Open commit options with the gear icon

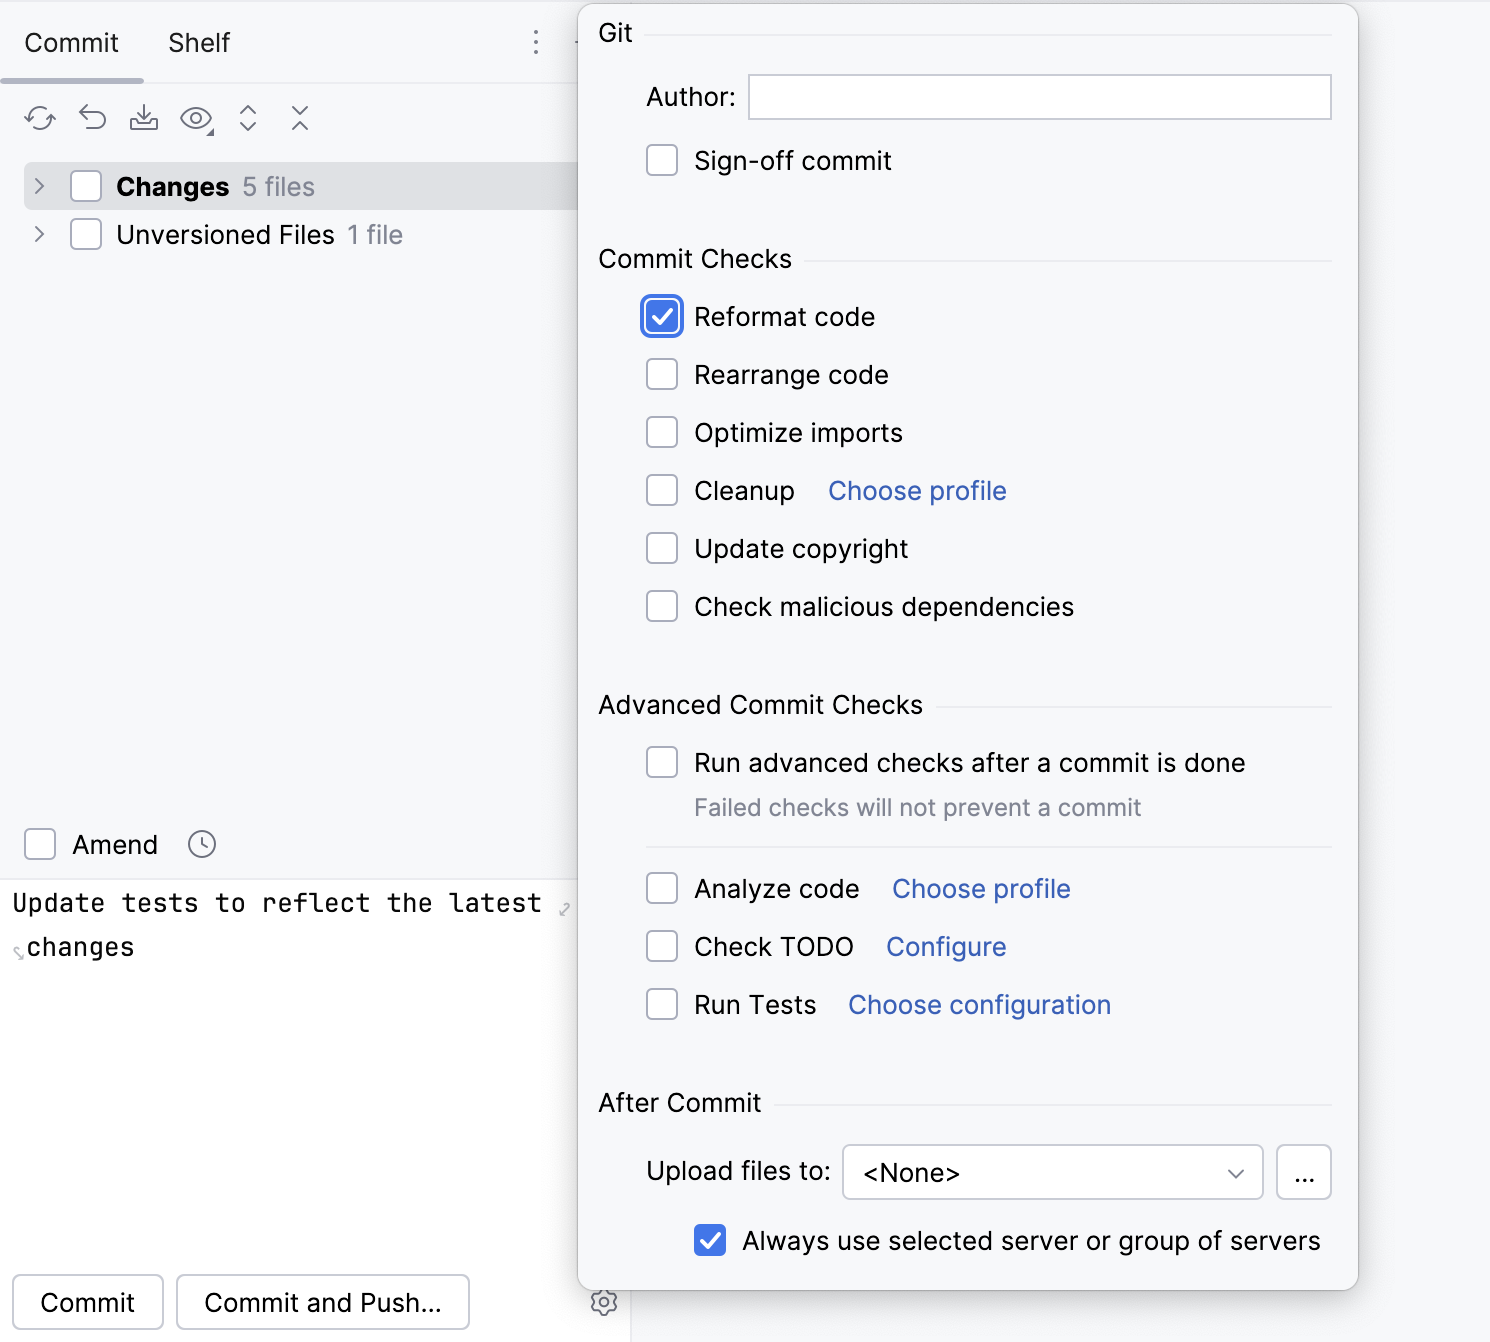[605, 1303]
